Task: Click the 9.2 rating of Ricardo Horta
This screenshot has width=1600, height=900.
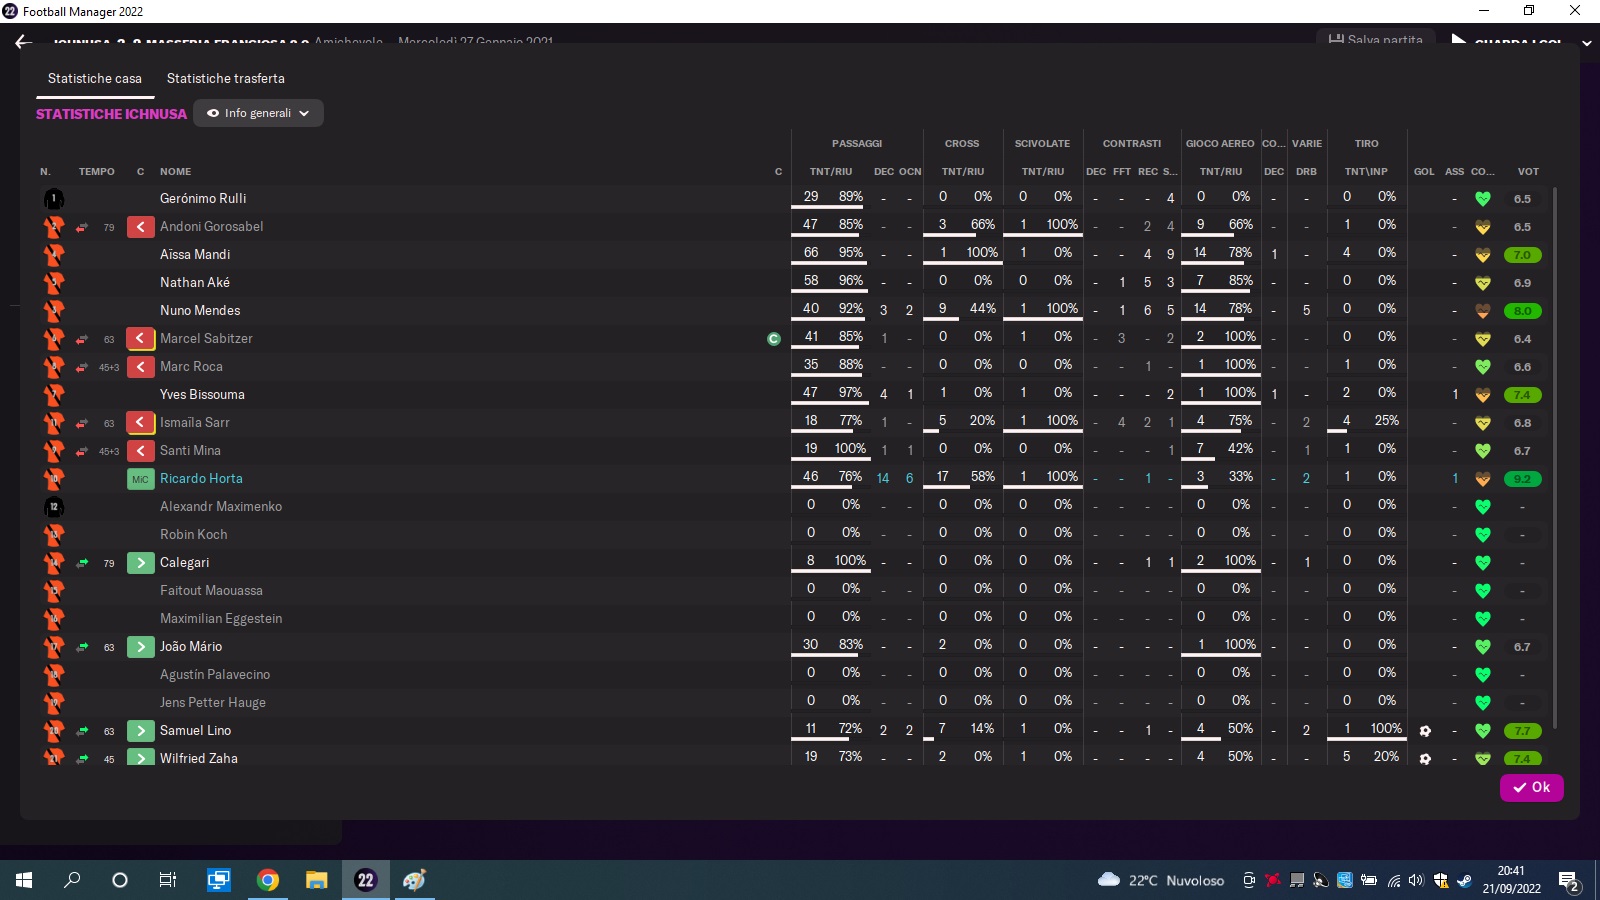Action: tap(1522, 479)
